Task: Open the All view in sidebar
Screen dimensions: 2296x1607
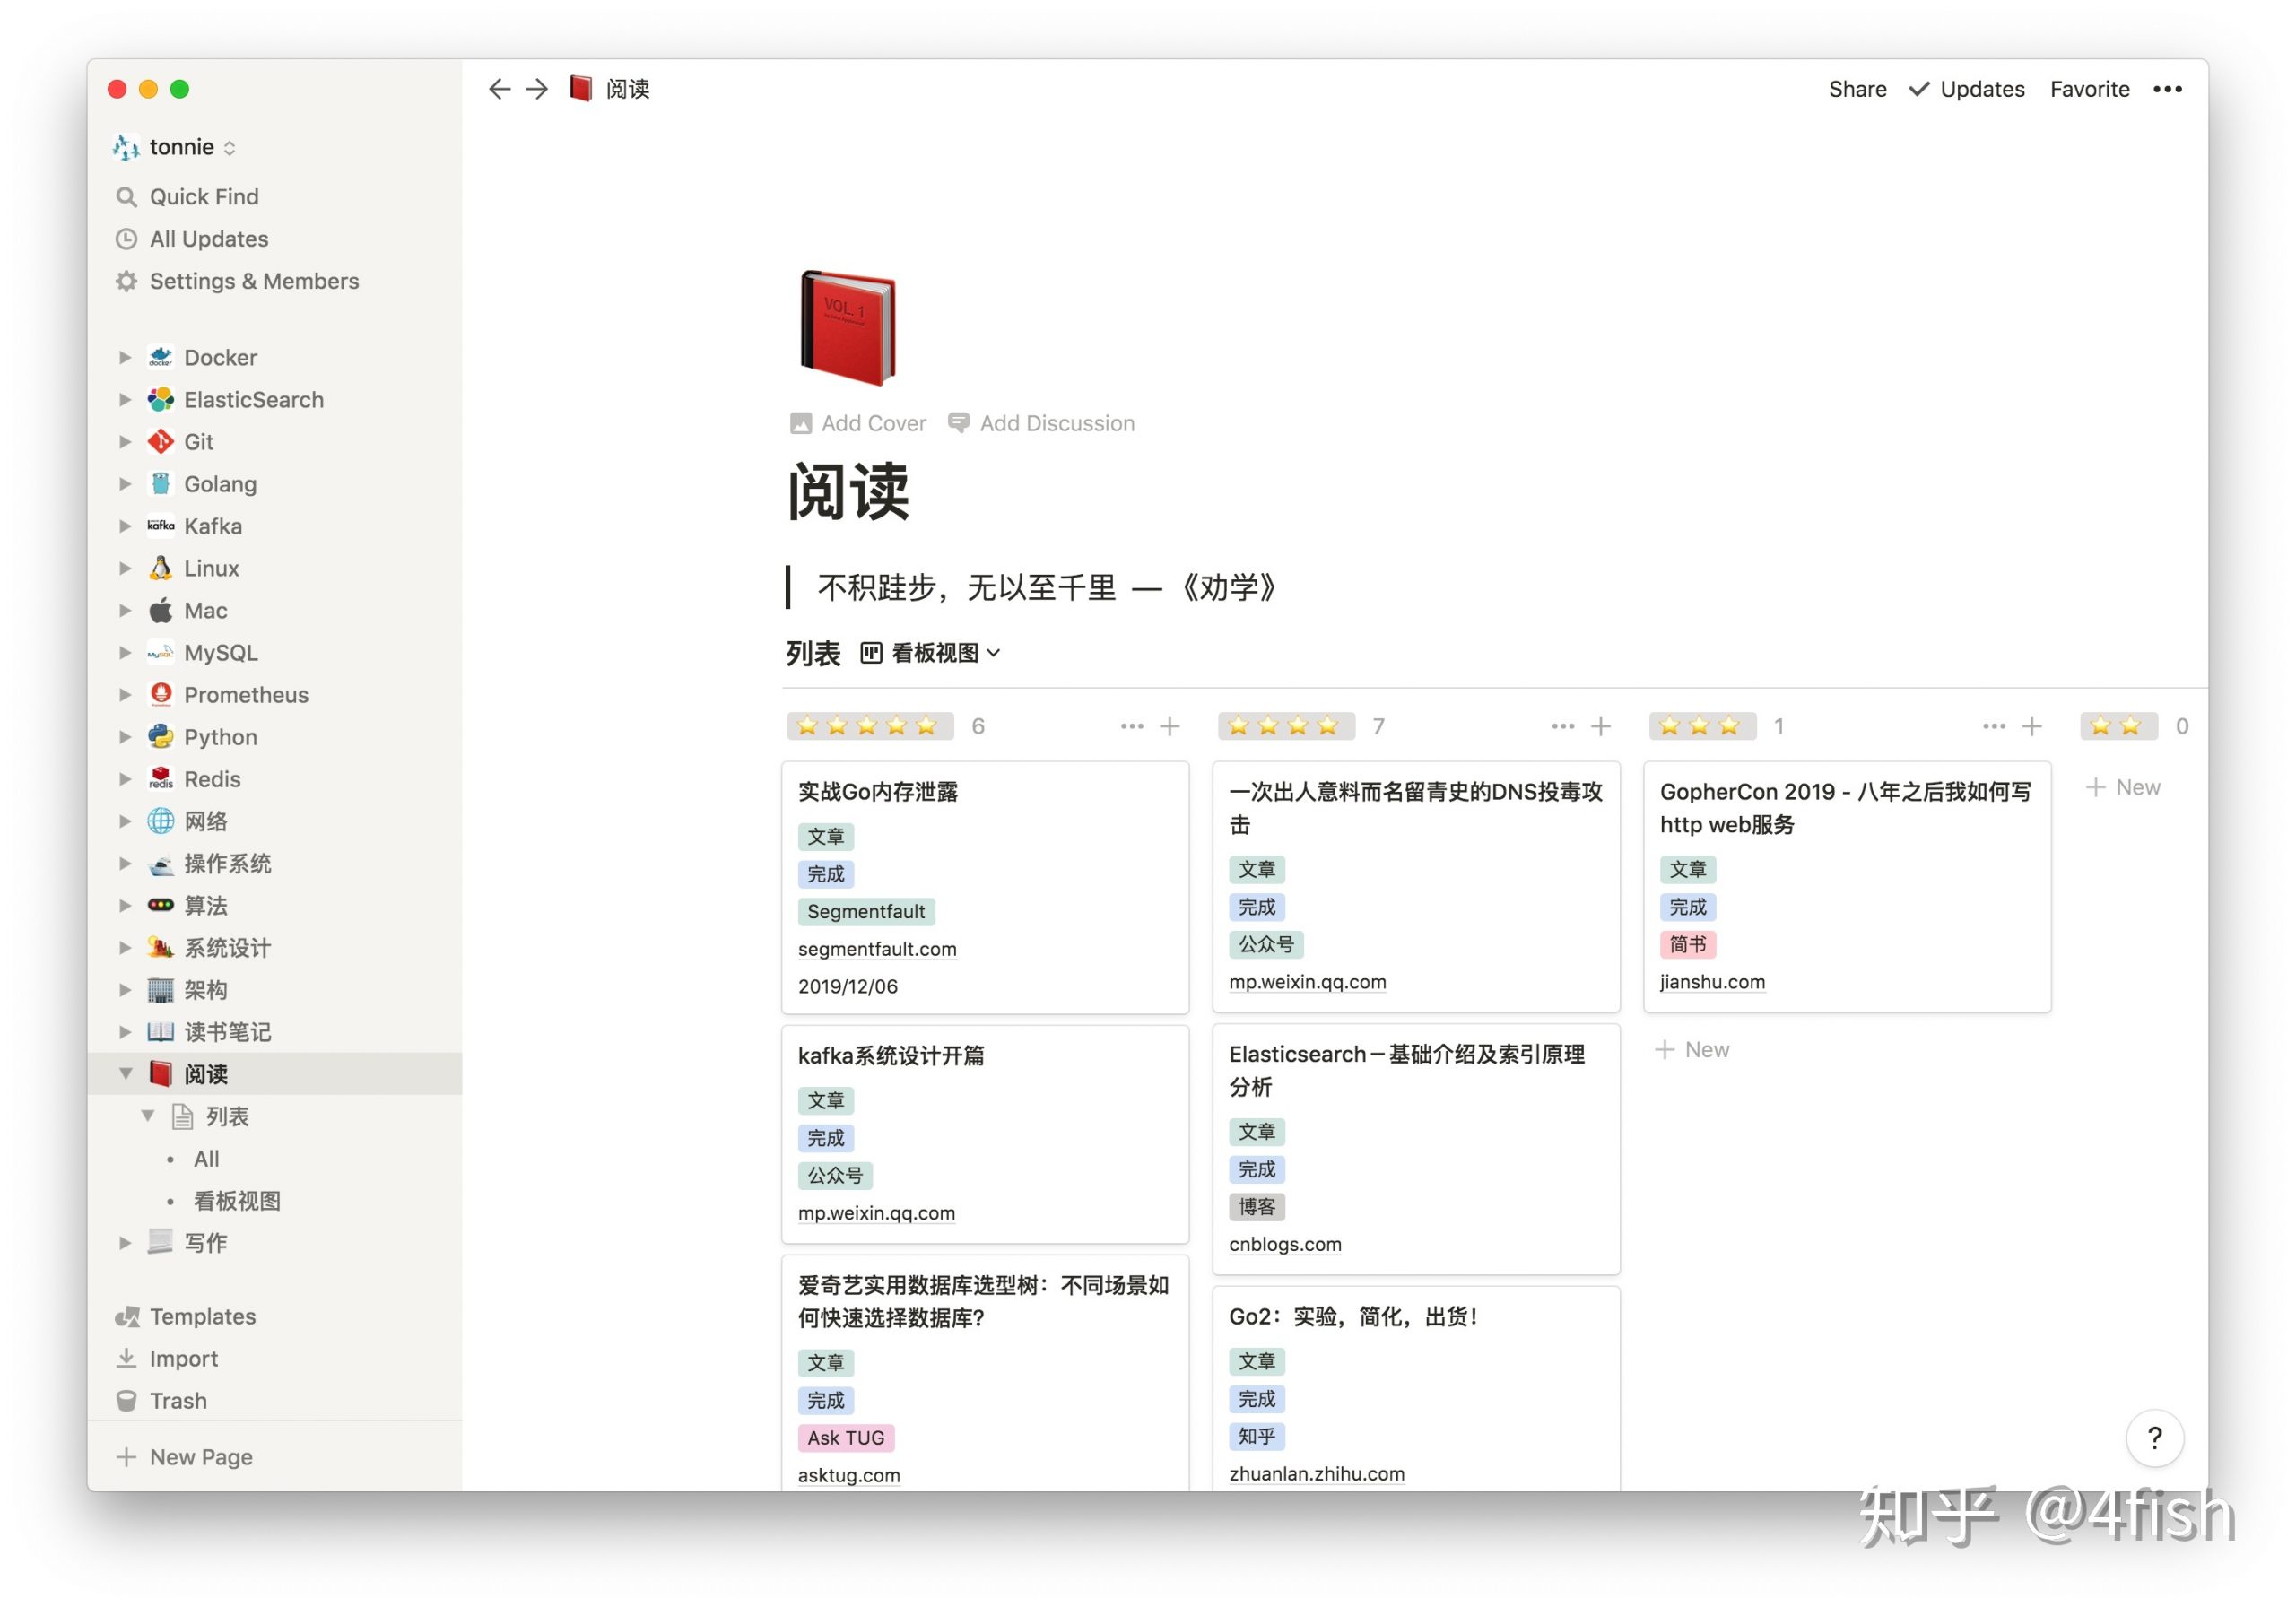Action: [x=206, y=1159]
